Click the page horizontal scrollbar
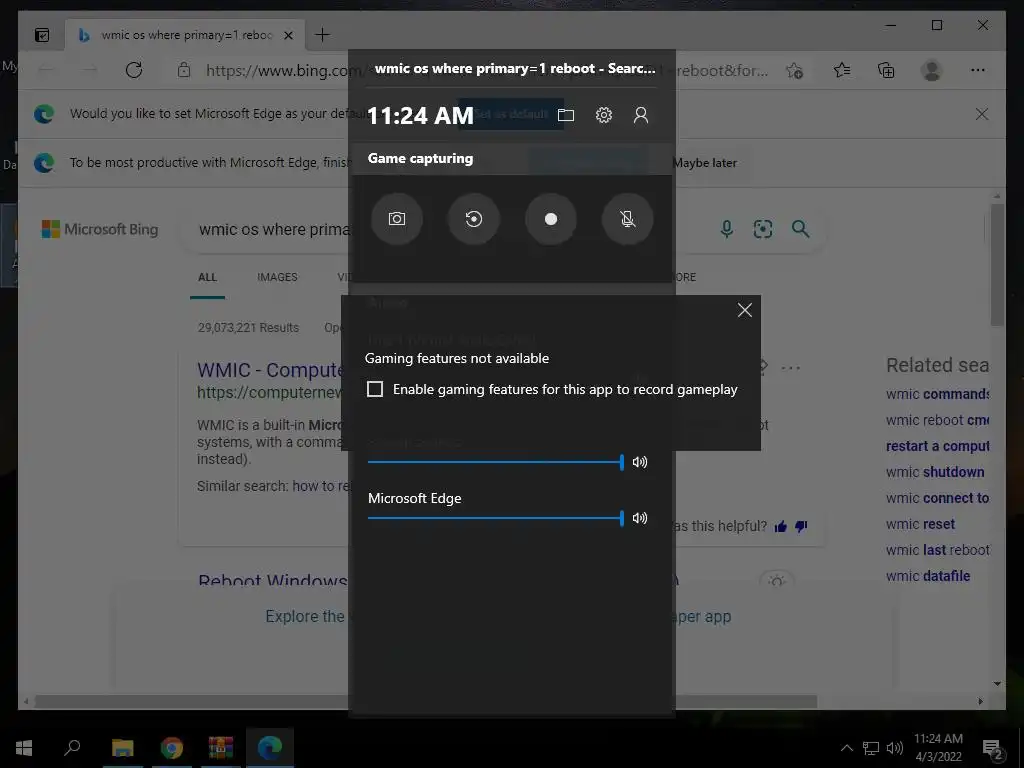The width and height of the screenshot is (1024, 768). (x=426, y=701)
